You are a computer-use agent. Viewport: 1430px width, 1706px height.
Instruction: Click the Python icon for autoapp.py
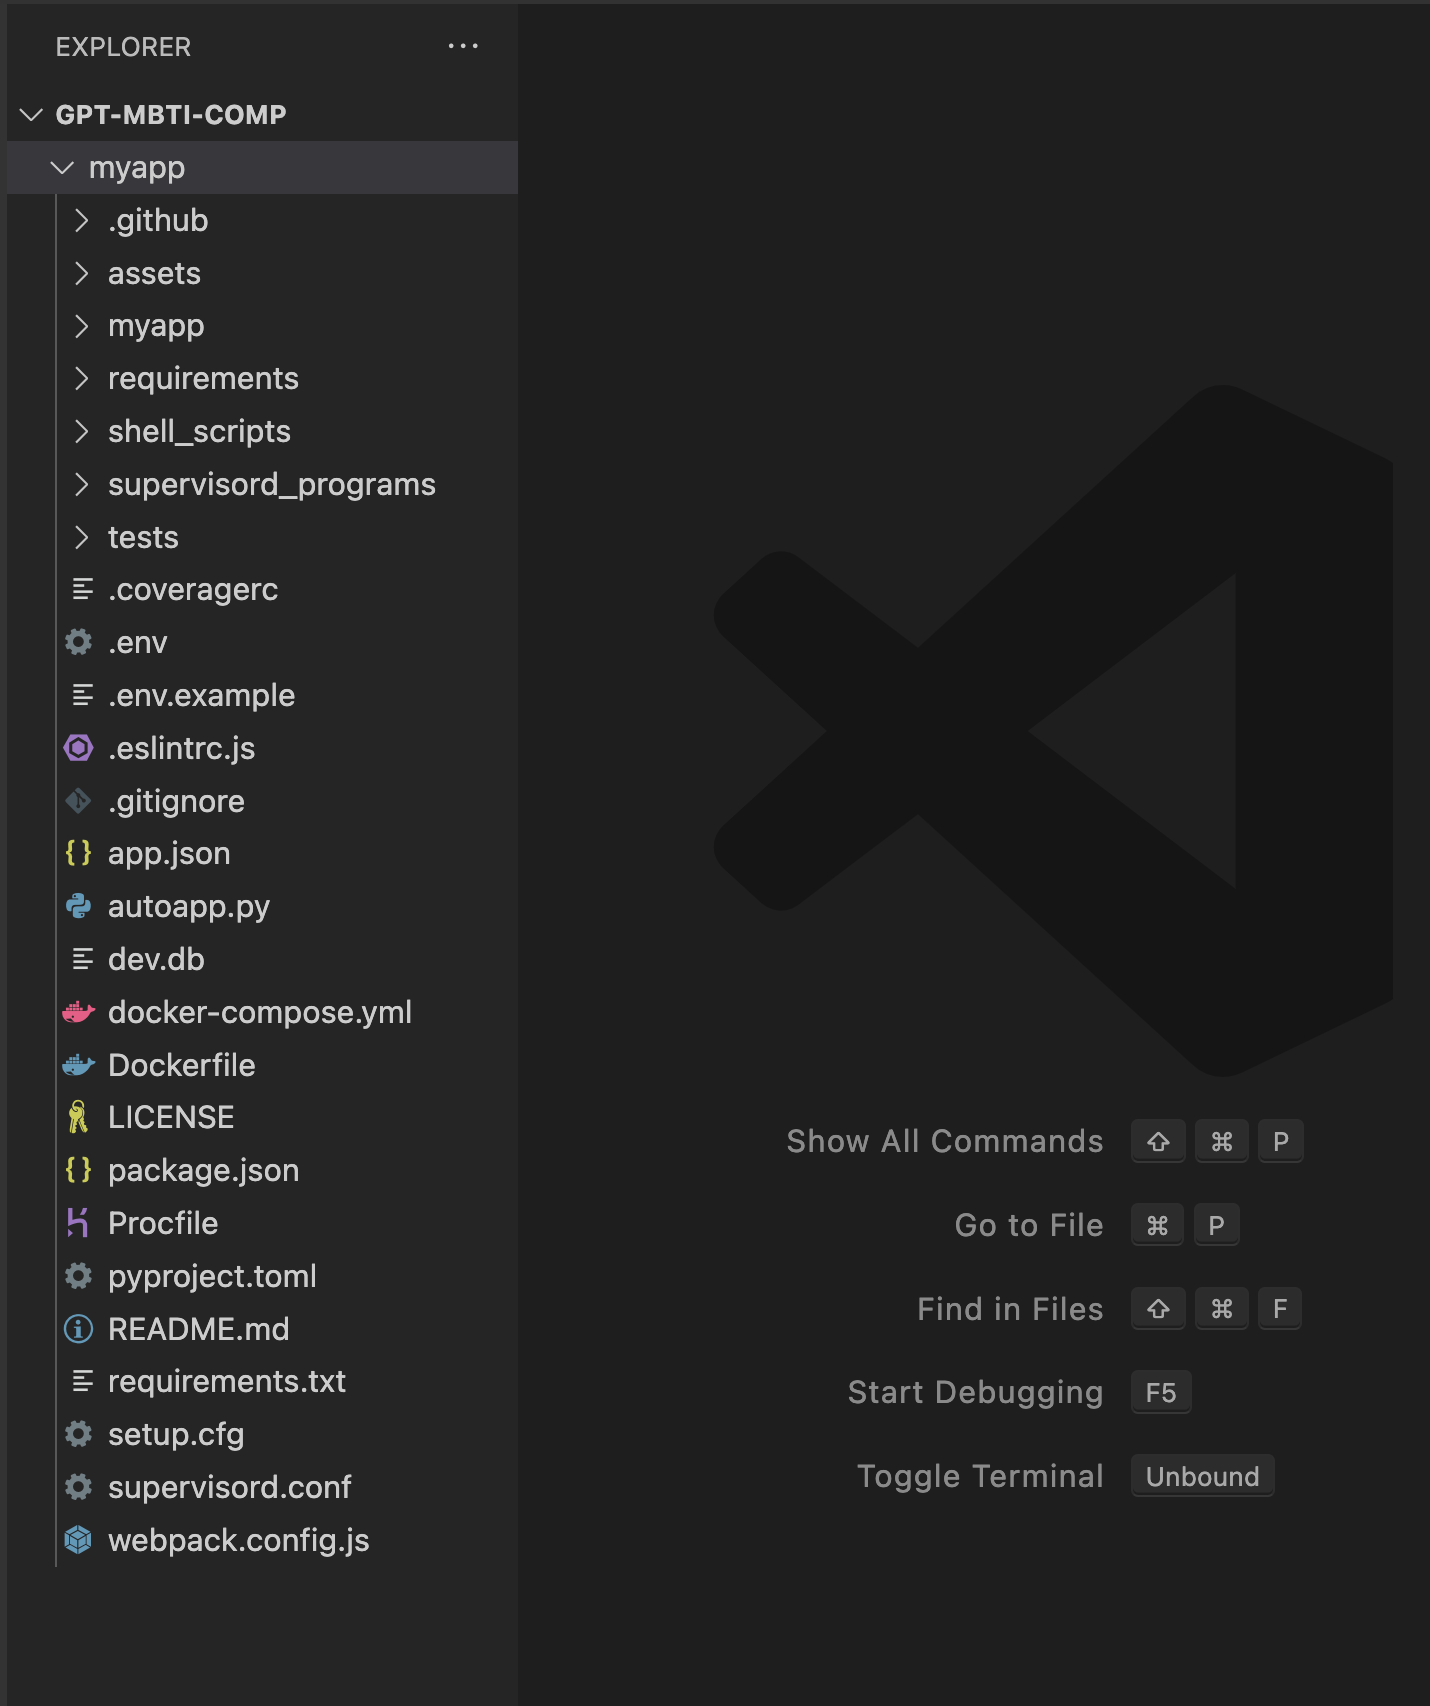tap(79, 906)
